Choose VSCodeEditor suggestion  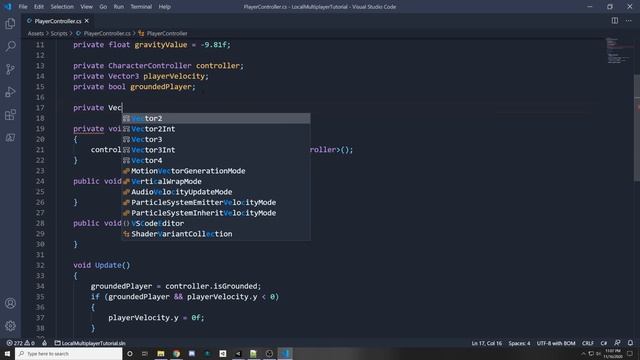coord(216,224)
